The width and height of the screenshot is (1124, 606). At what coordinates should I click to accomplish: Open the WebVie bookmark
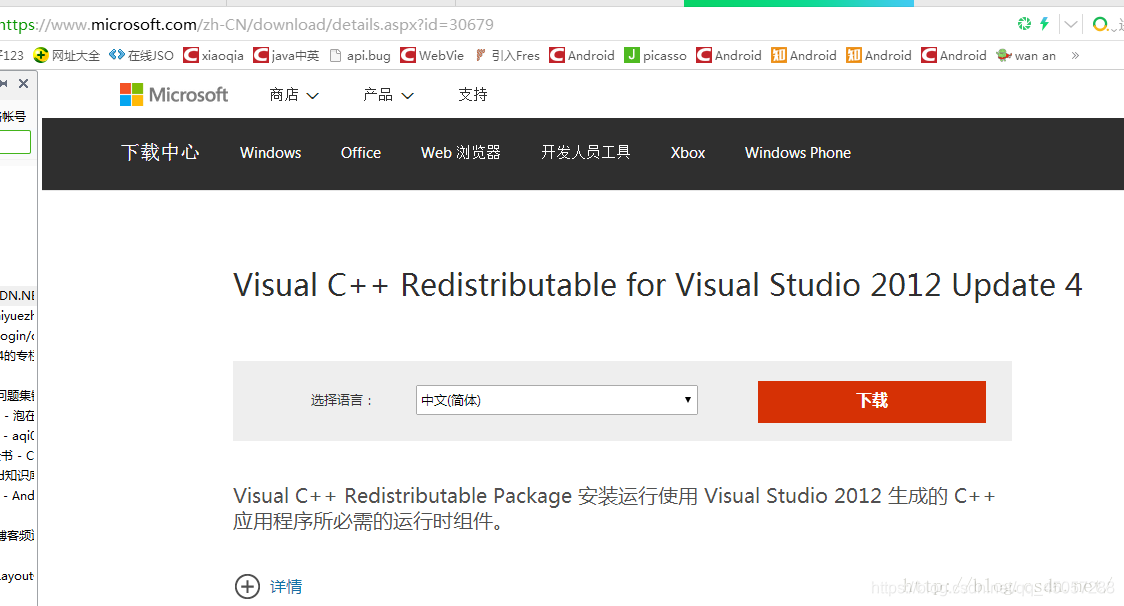click(x=432, y=55)
